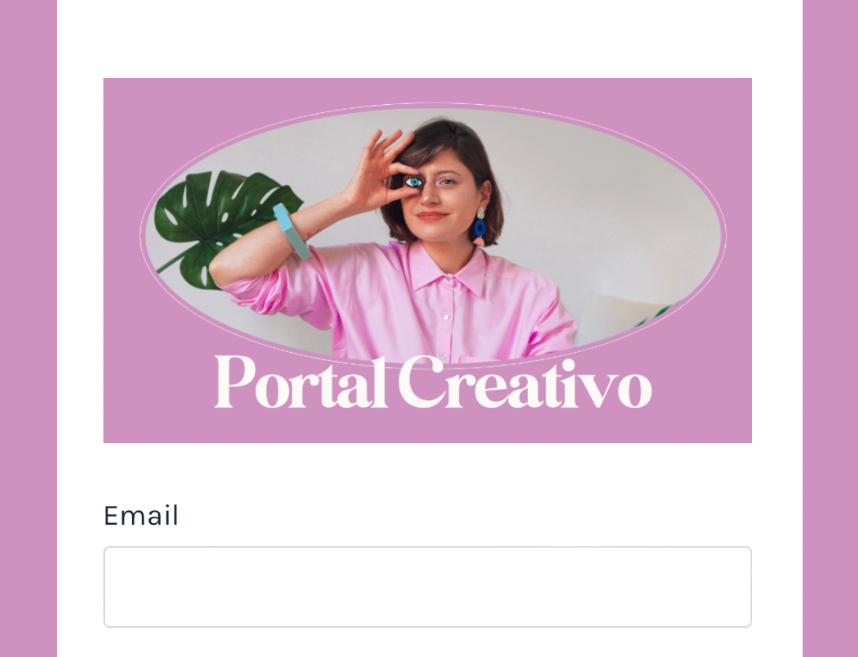Click the painted eye on her hand
Image resolution: width=858 pixels, height=657 pixels.
414,182
